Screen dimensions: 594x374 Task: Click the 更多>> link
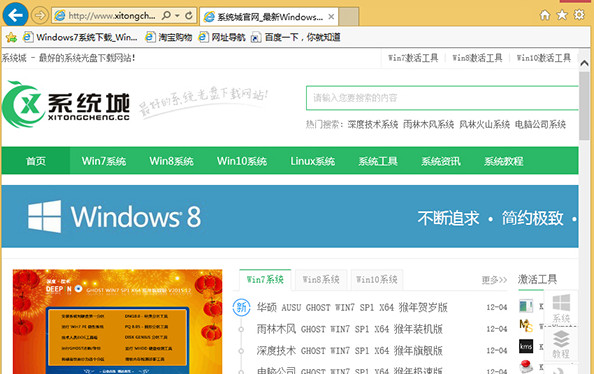tap(494, 280)
